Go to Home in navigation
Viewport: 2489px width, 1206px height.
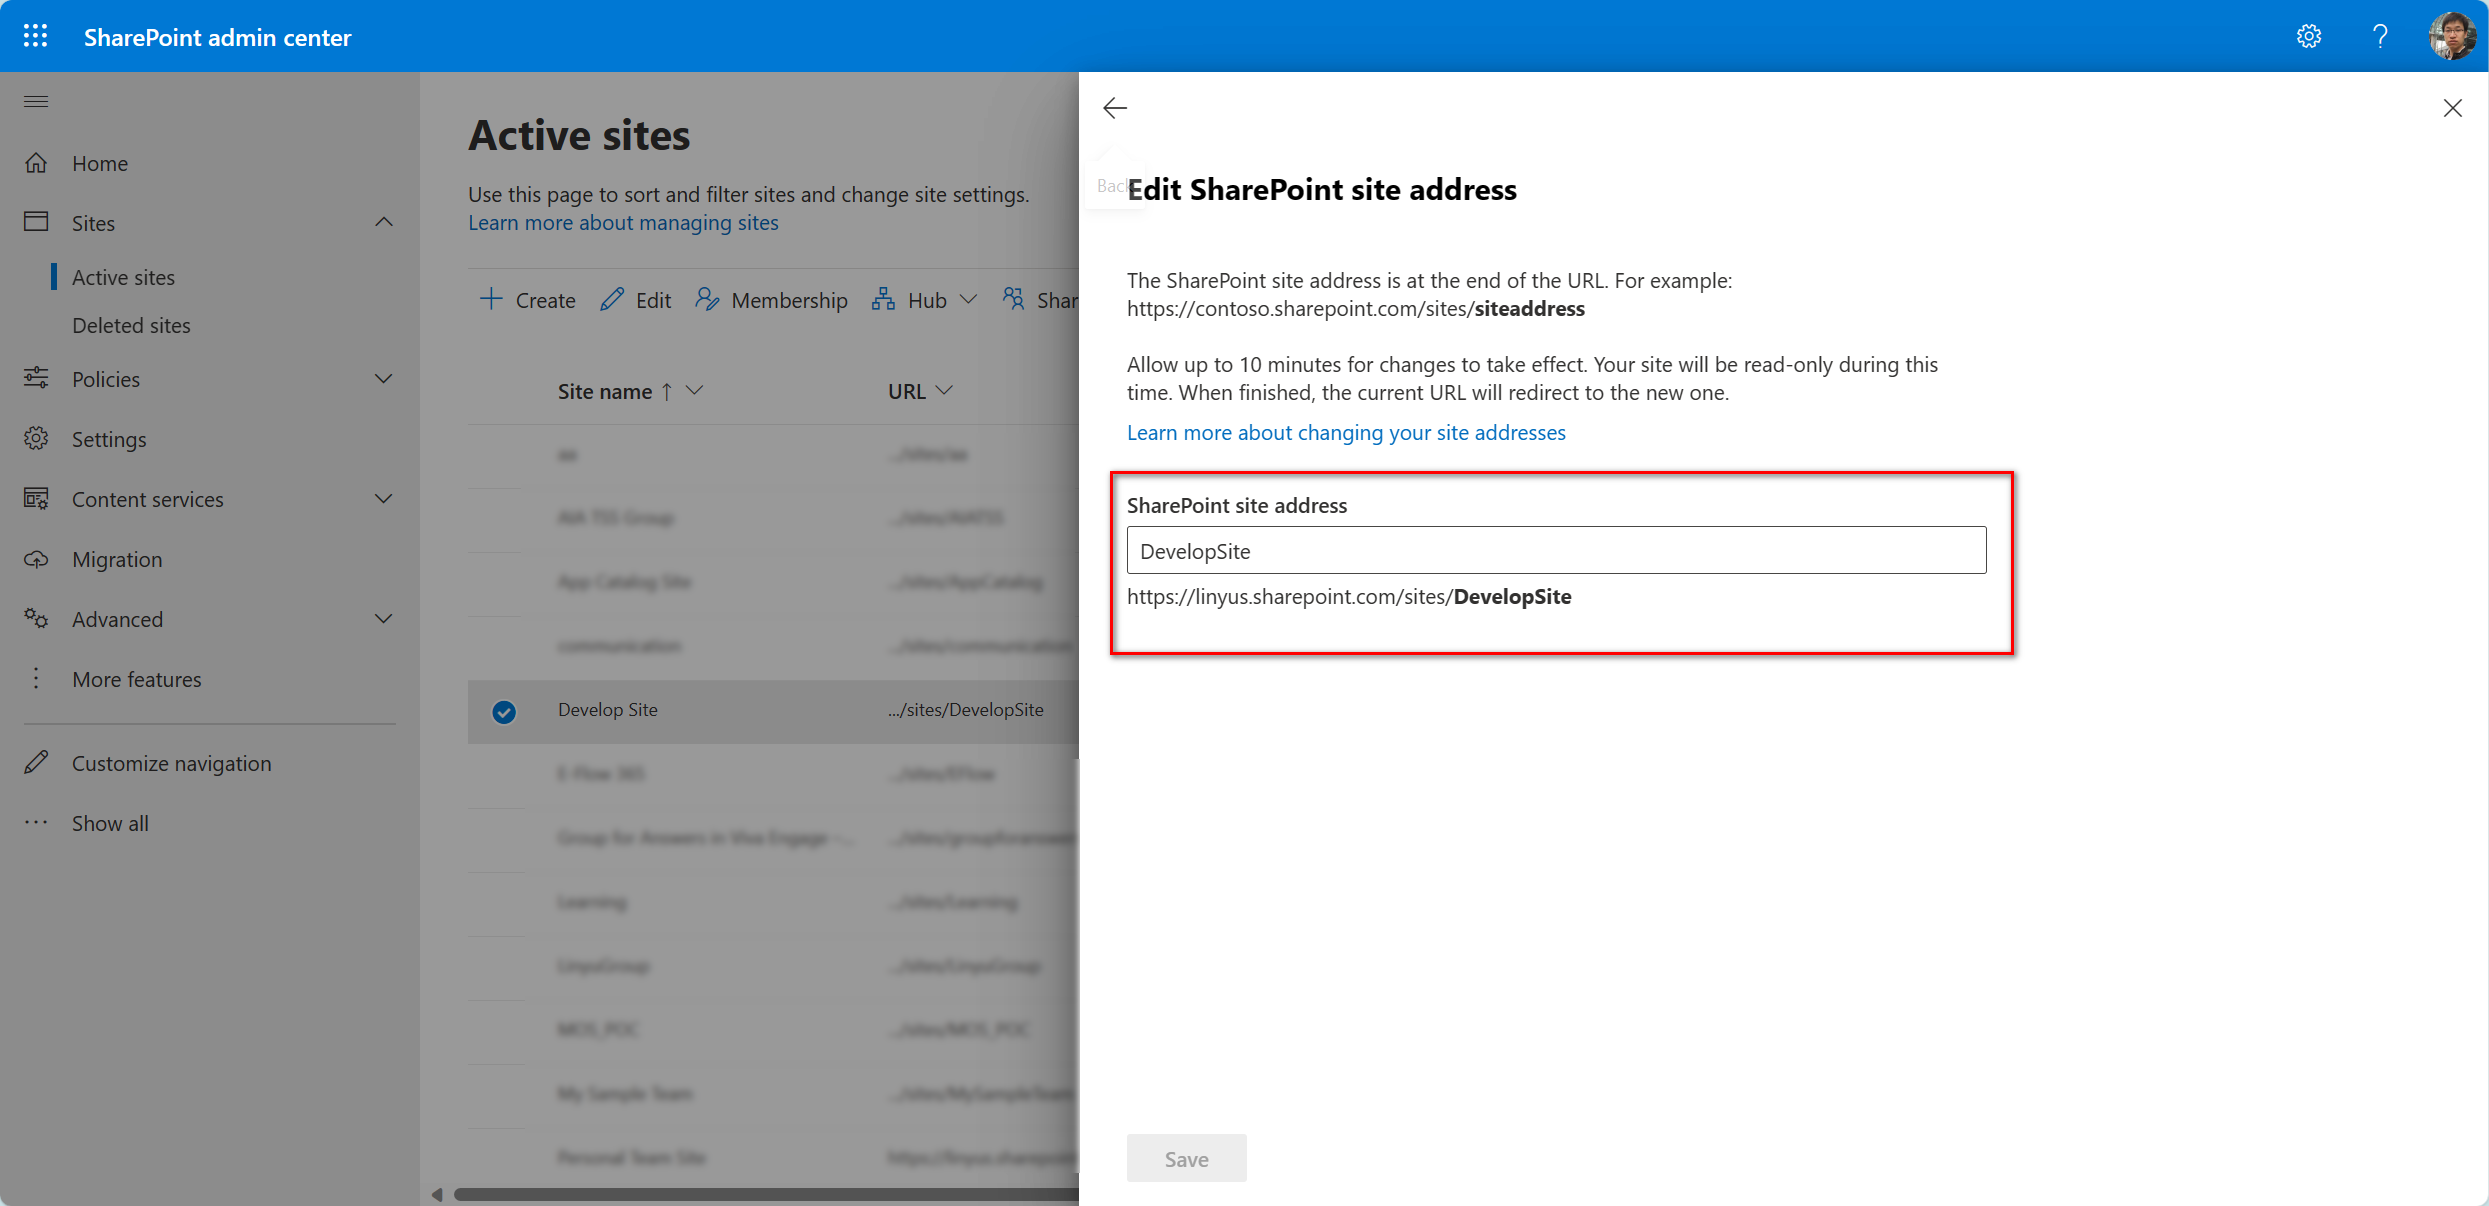pos(100,163)
